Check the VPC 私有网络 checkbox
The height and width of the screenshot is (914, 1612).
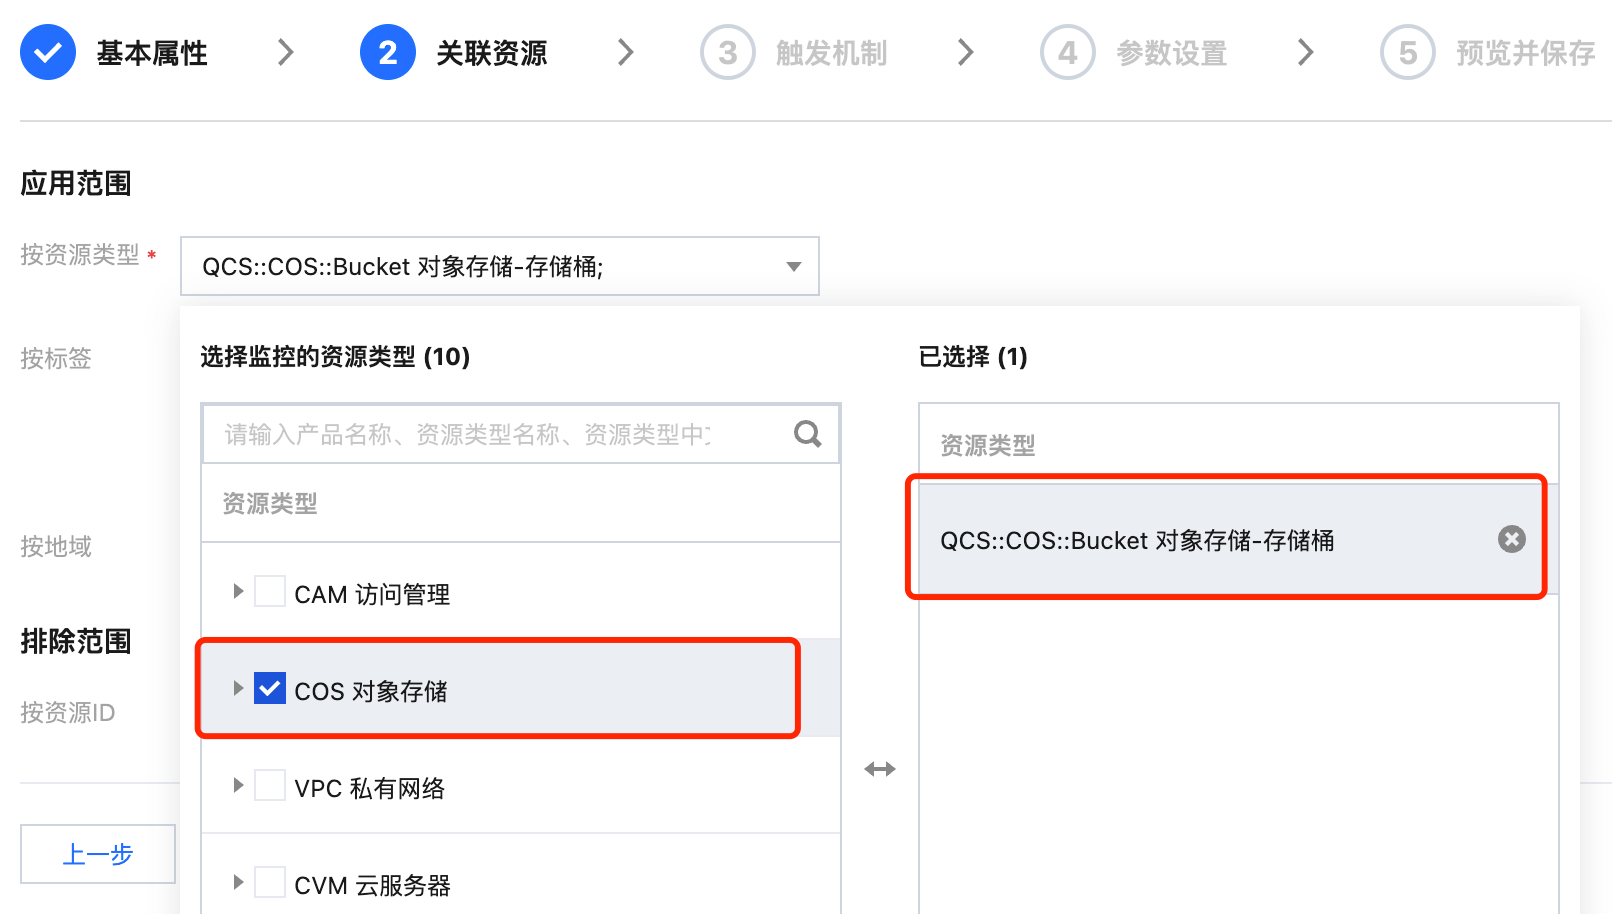[x=270, y=786]
